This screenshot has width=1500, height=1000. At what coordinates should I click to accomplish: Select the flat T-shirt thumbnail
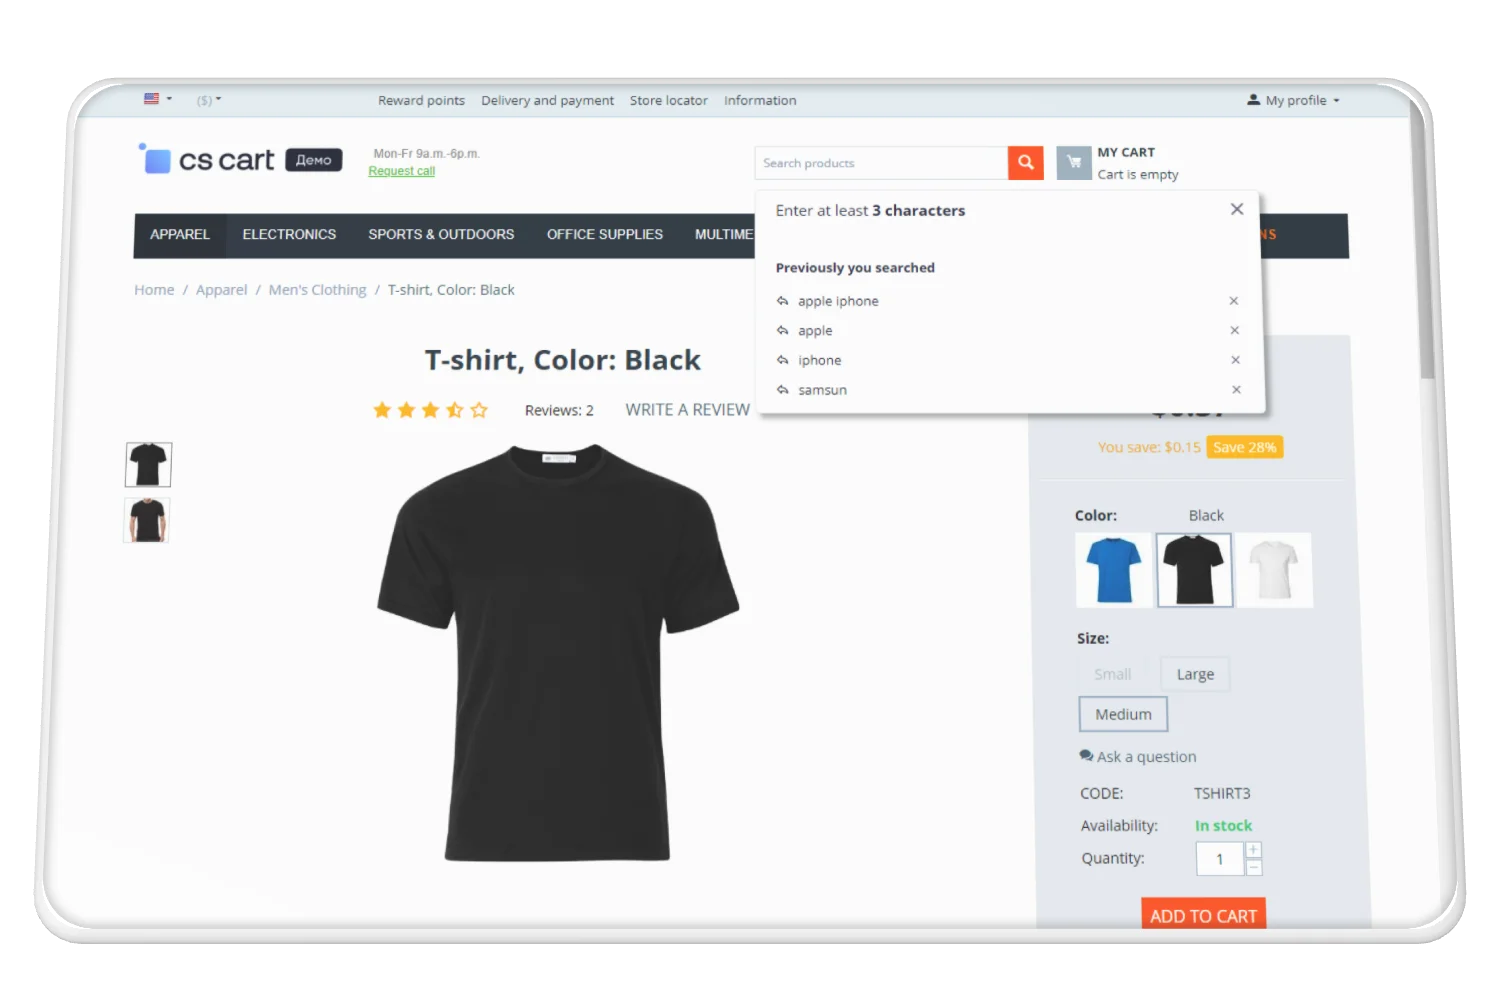pyautogui.click(x=148, y=465)
